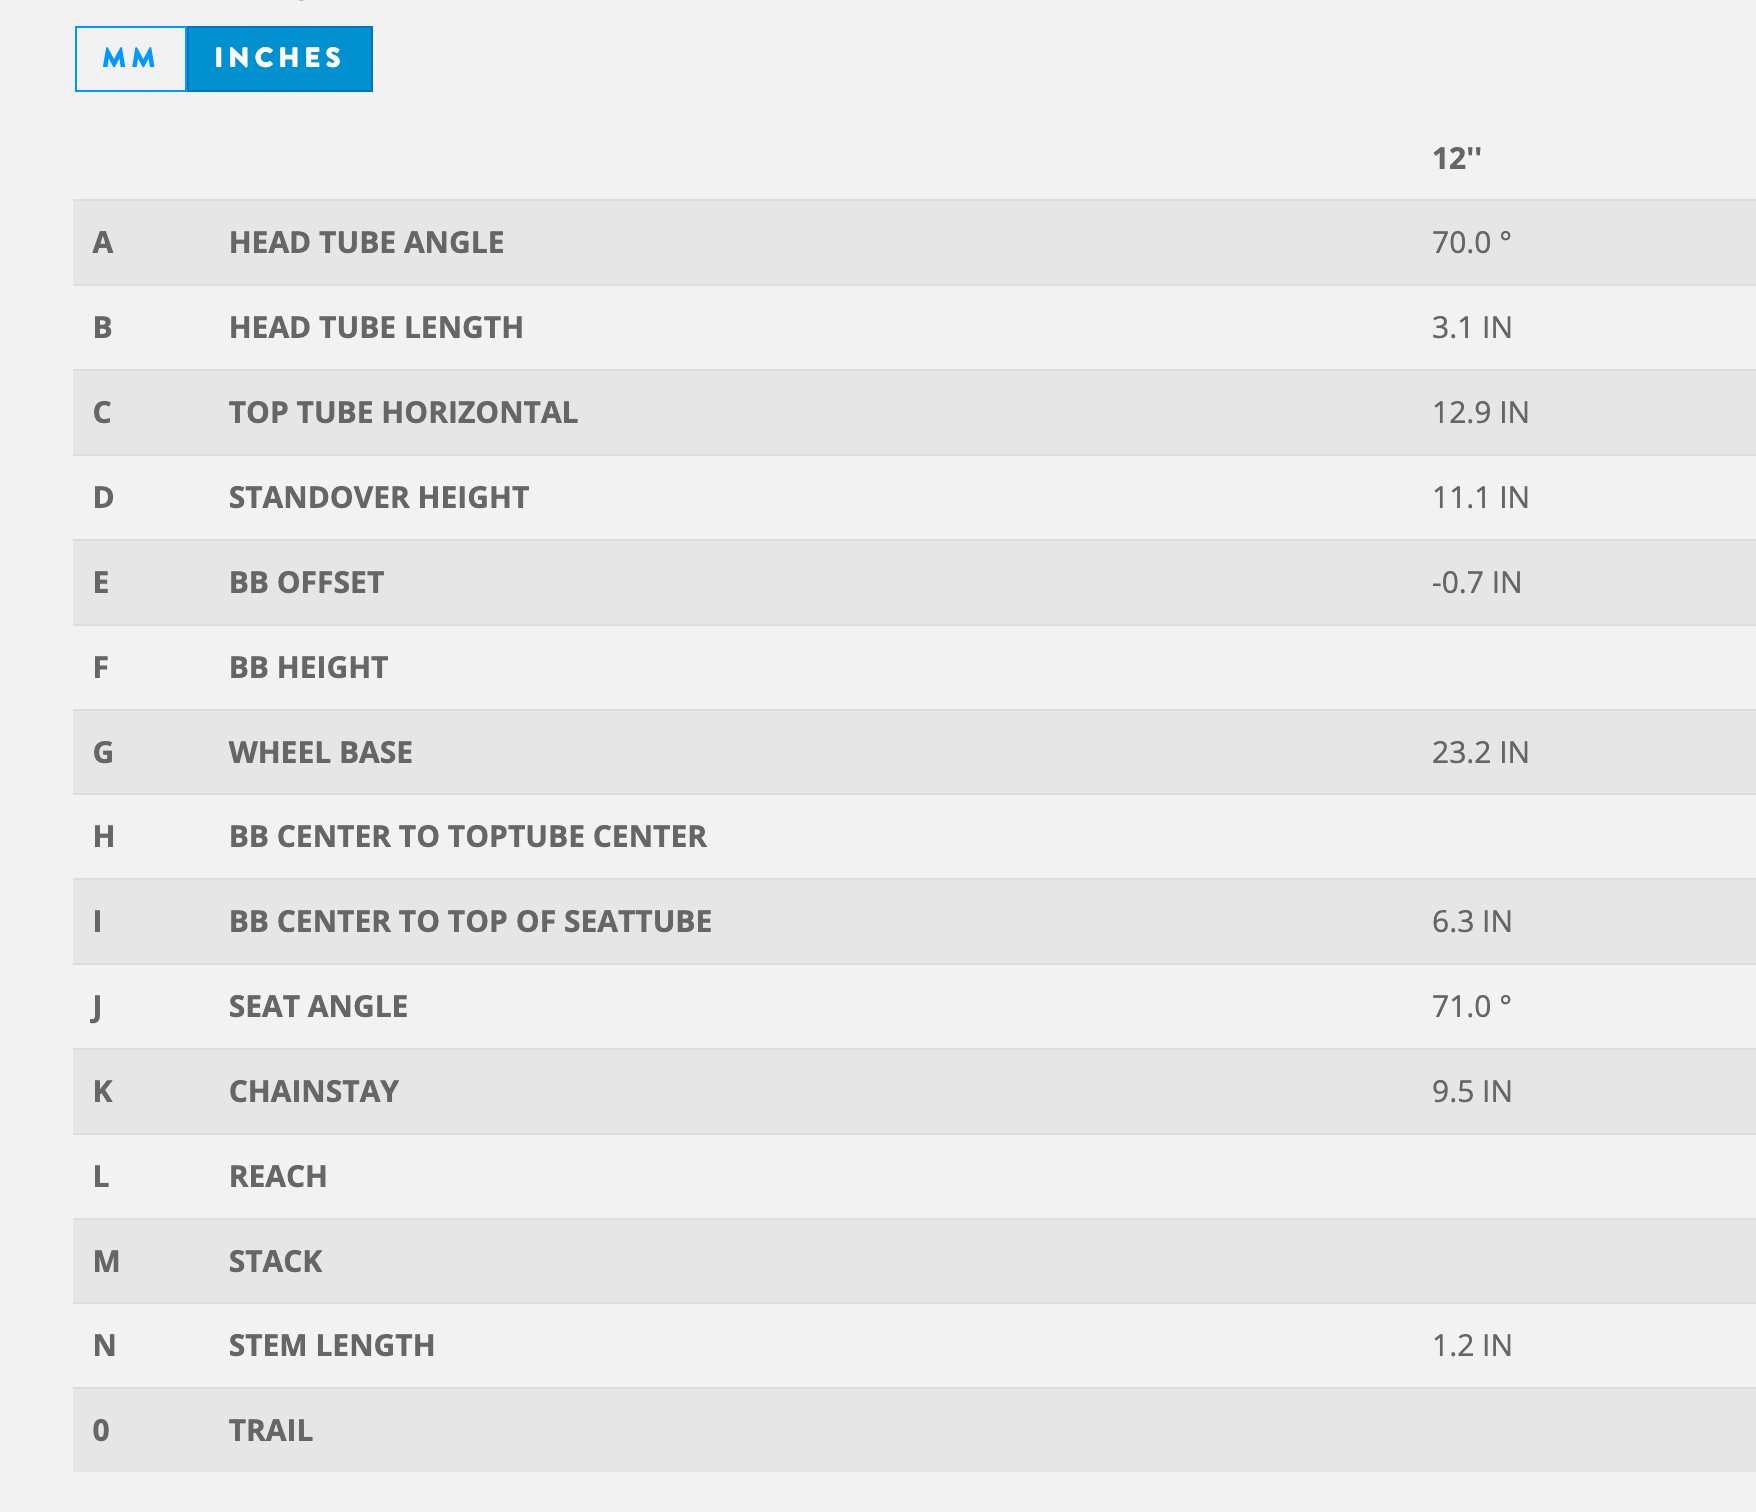Select the Head Tube Angle row label
The width and height of the screenshot is (1756, 1512).
click(366, 243)
